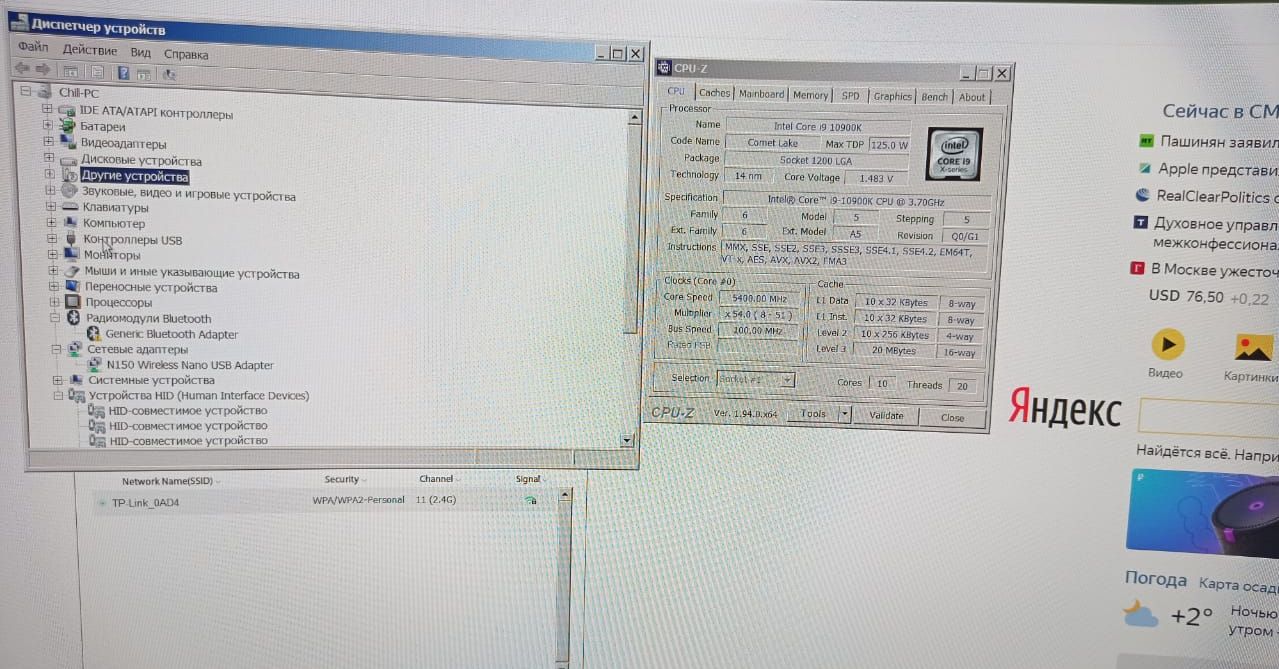The height and width of the screenshot is (669, 1279).
Task: Click the Generic Bluetooth Adapter device icon
Action: tap(94, 334)
